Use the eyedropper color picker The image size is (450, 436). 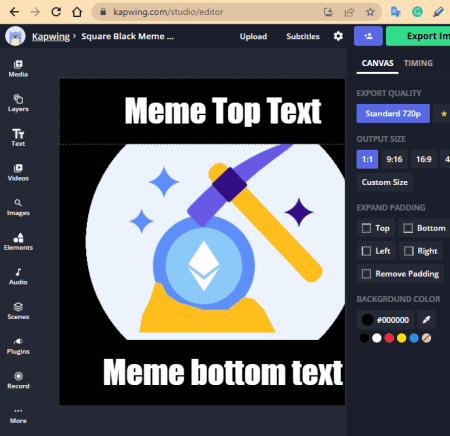(426, 320)
